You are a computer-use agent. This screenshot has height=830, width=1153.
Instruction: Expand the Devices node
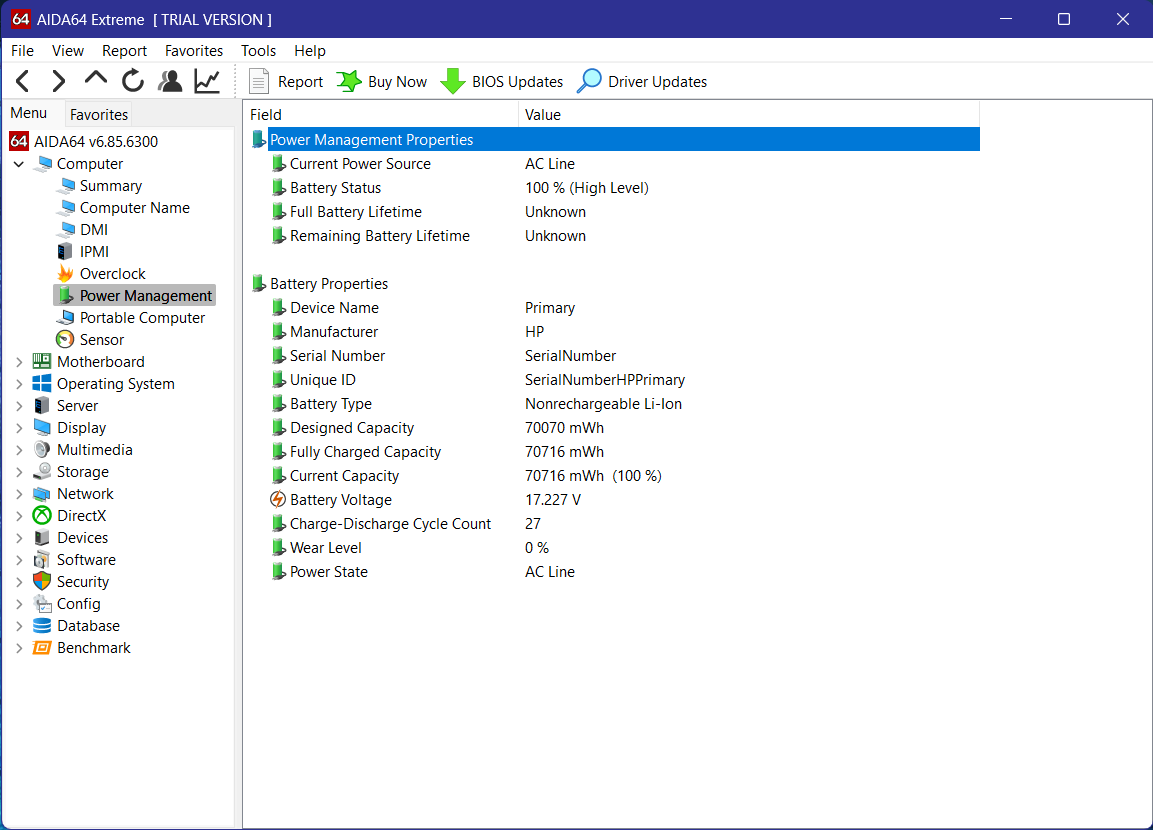[19, 538]
